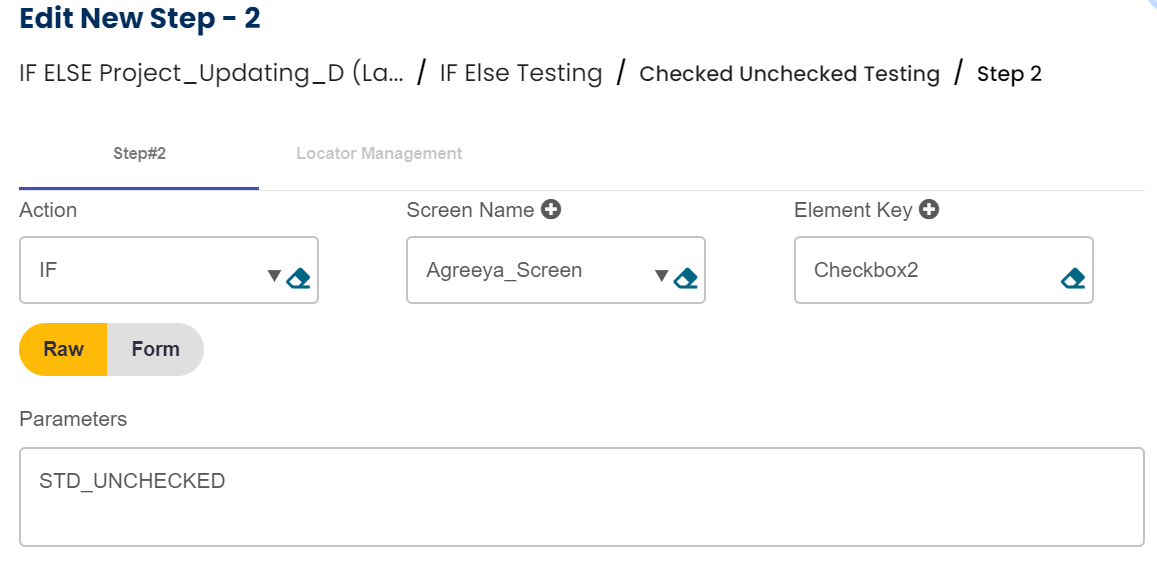
Task: Open Checked Unchecked Testing breadcrumb
Action: point(789,74)
